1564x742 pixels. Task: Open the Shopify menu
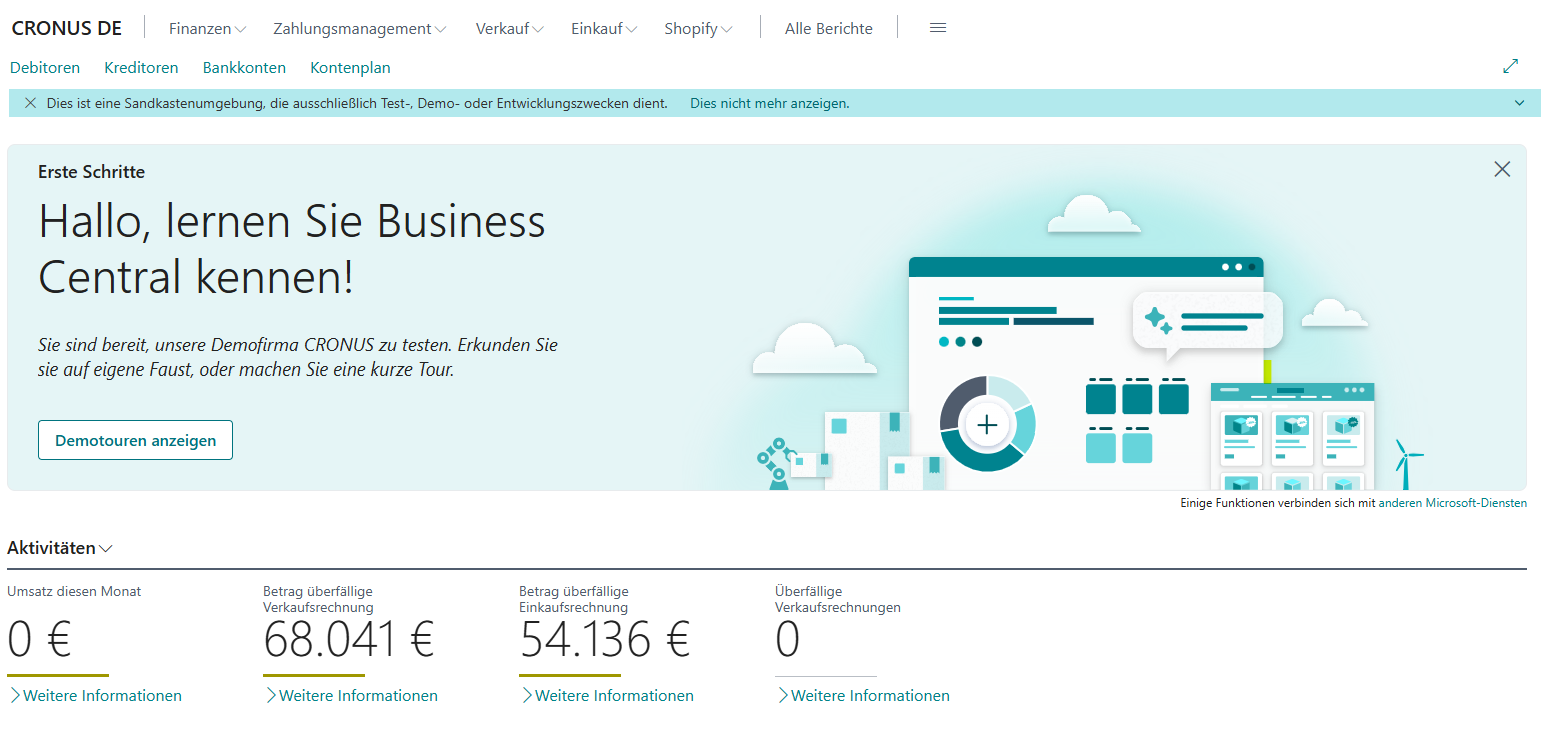pyautogui.click(x=698, y=29)
